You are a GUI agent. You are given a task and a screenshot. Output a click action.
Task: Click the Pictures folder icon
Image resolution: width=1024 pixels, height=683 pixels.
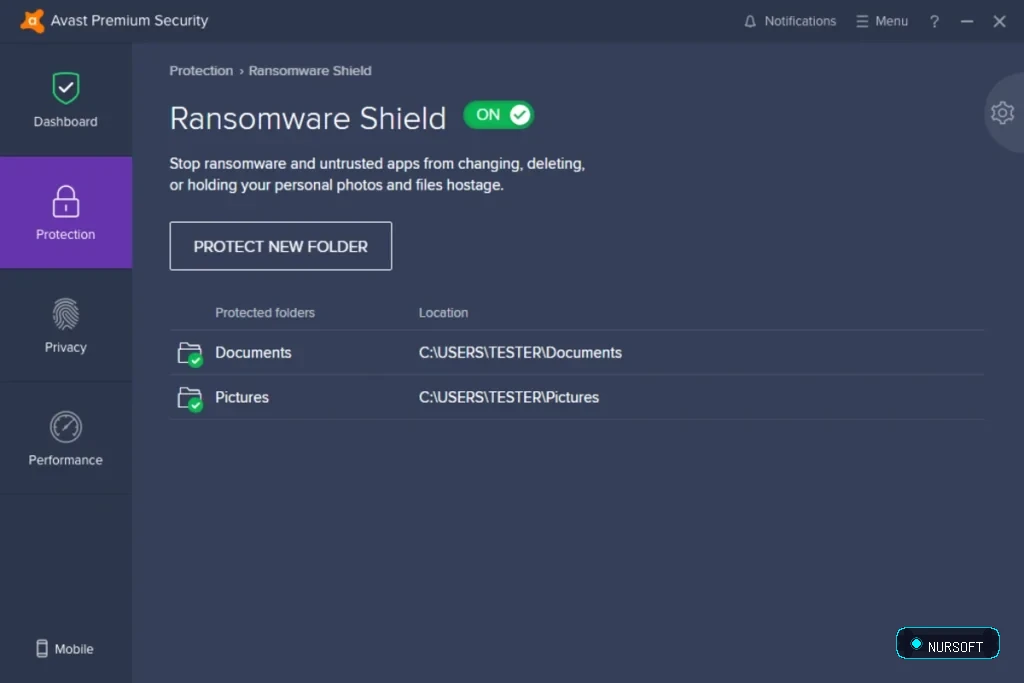click(x=190, y=398)
